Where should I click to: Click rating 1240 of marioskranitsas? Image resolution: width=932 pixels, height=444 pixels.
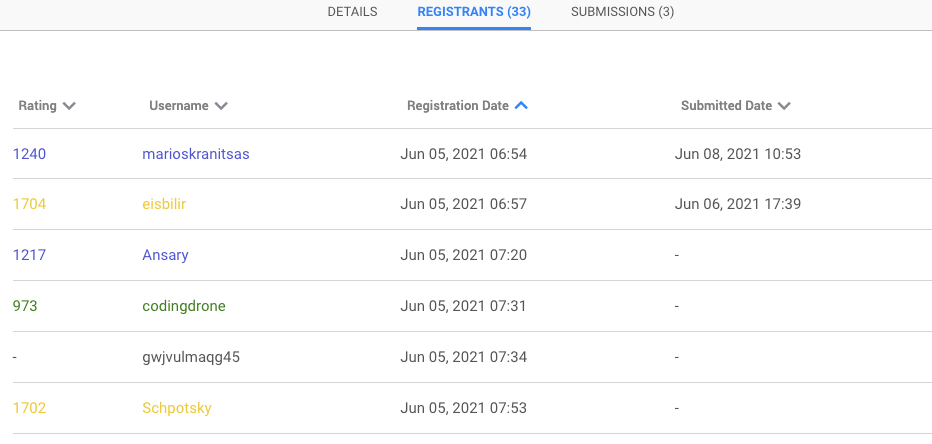(30, 154)
